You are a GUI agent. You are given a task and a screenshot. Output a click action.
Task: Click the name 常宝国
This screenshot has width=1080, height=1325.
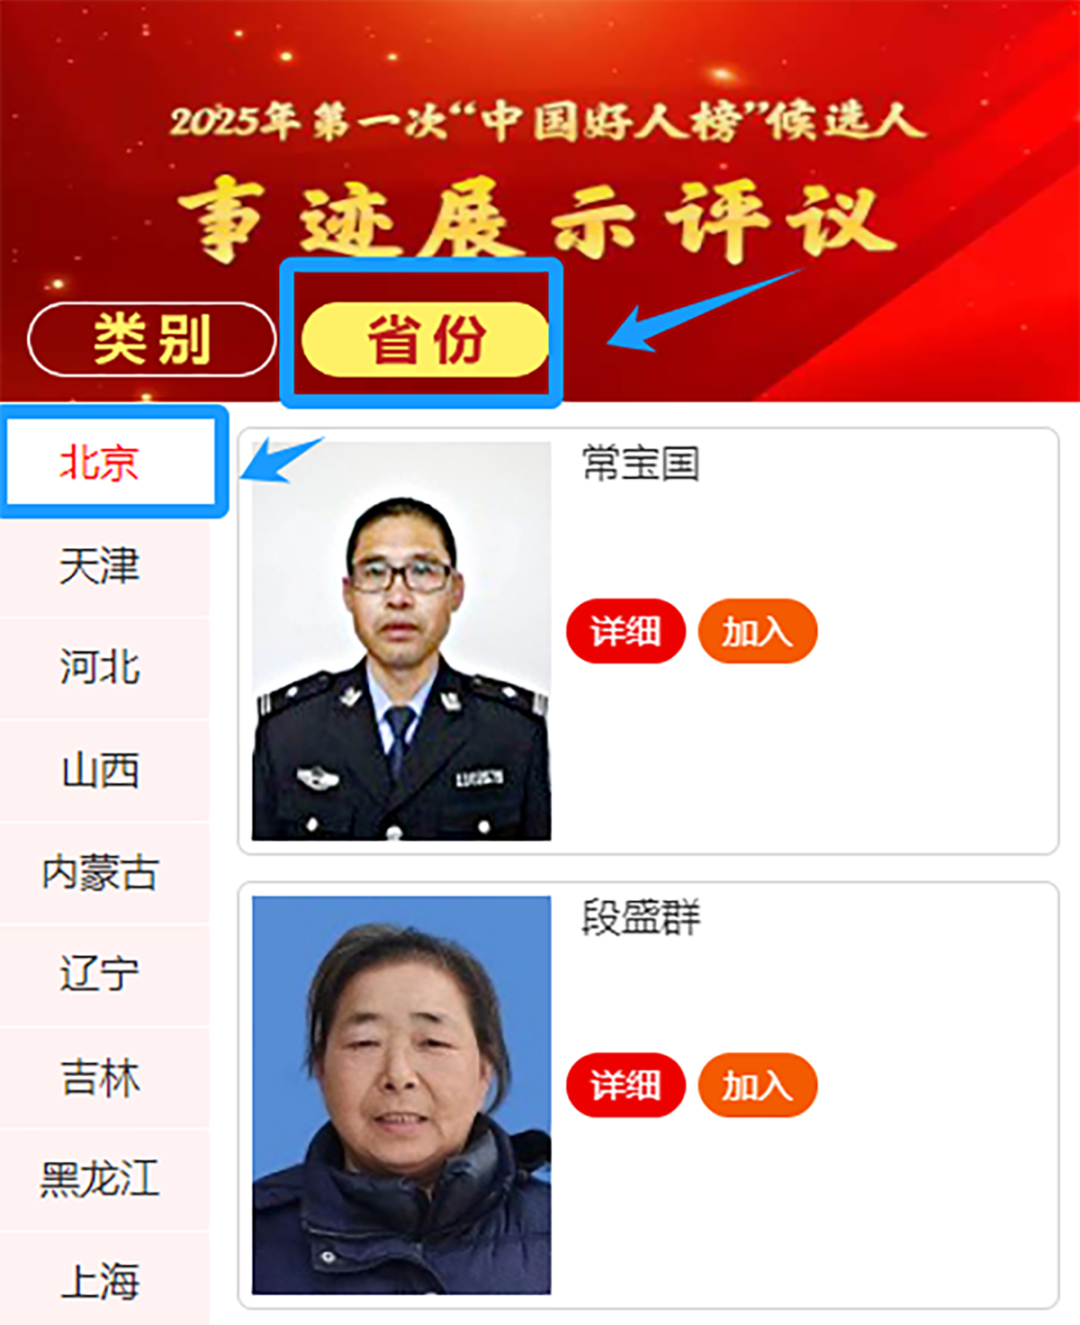(641, 464)
